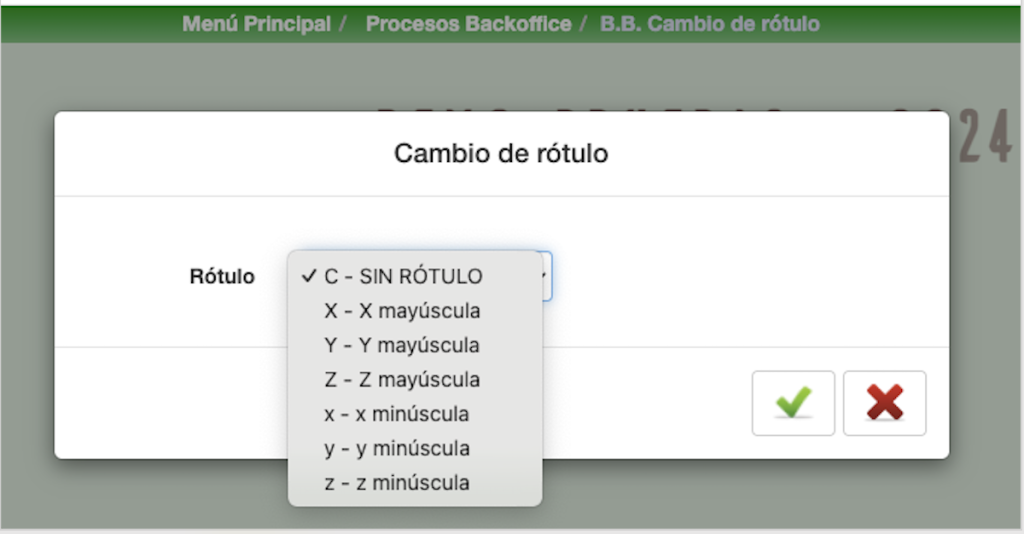Go to Procesos Backoffice breadcrumb
This screenshot has width=1024, height=534.
[x=468, y=24]
